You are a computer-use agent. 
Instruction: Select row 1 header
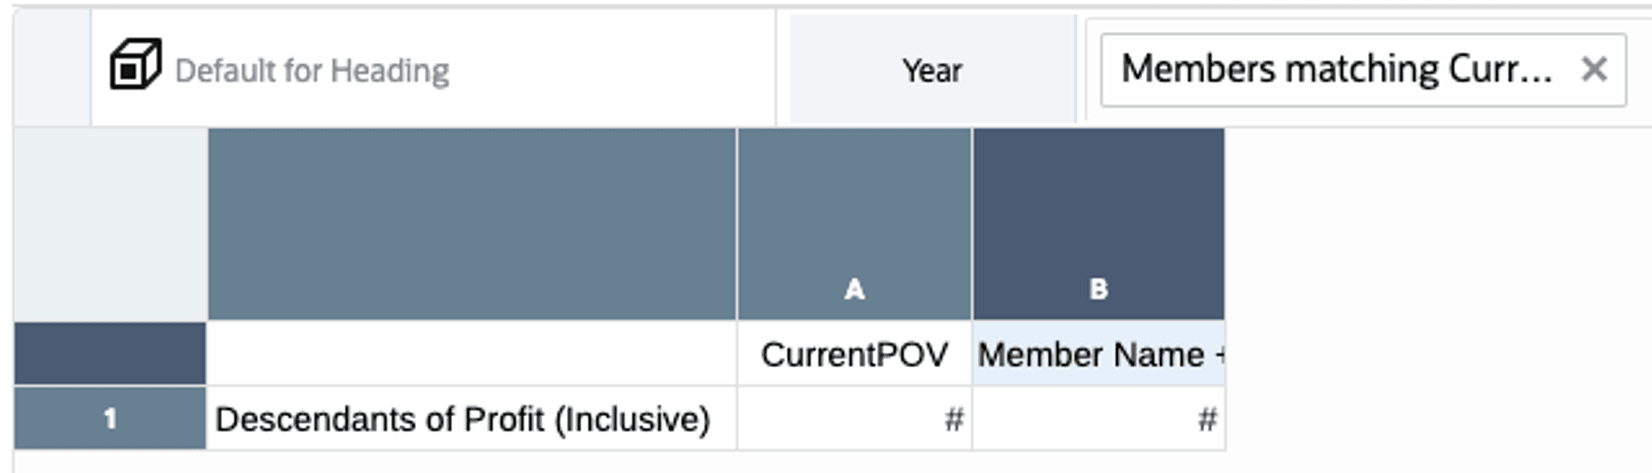click(110, 418)
